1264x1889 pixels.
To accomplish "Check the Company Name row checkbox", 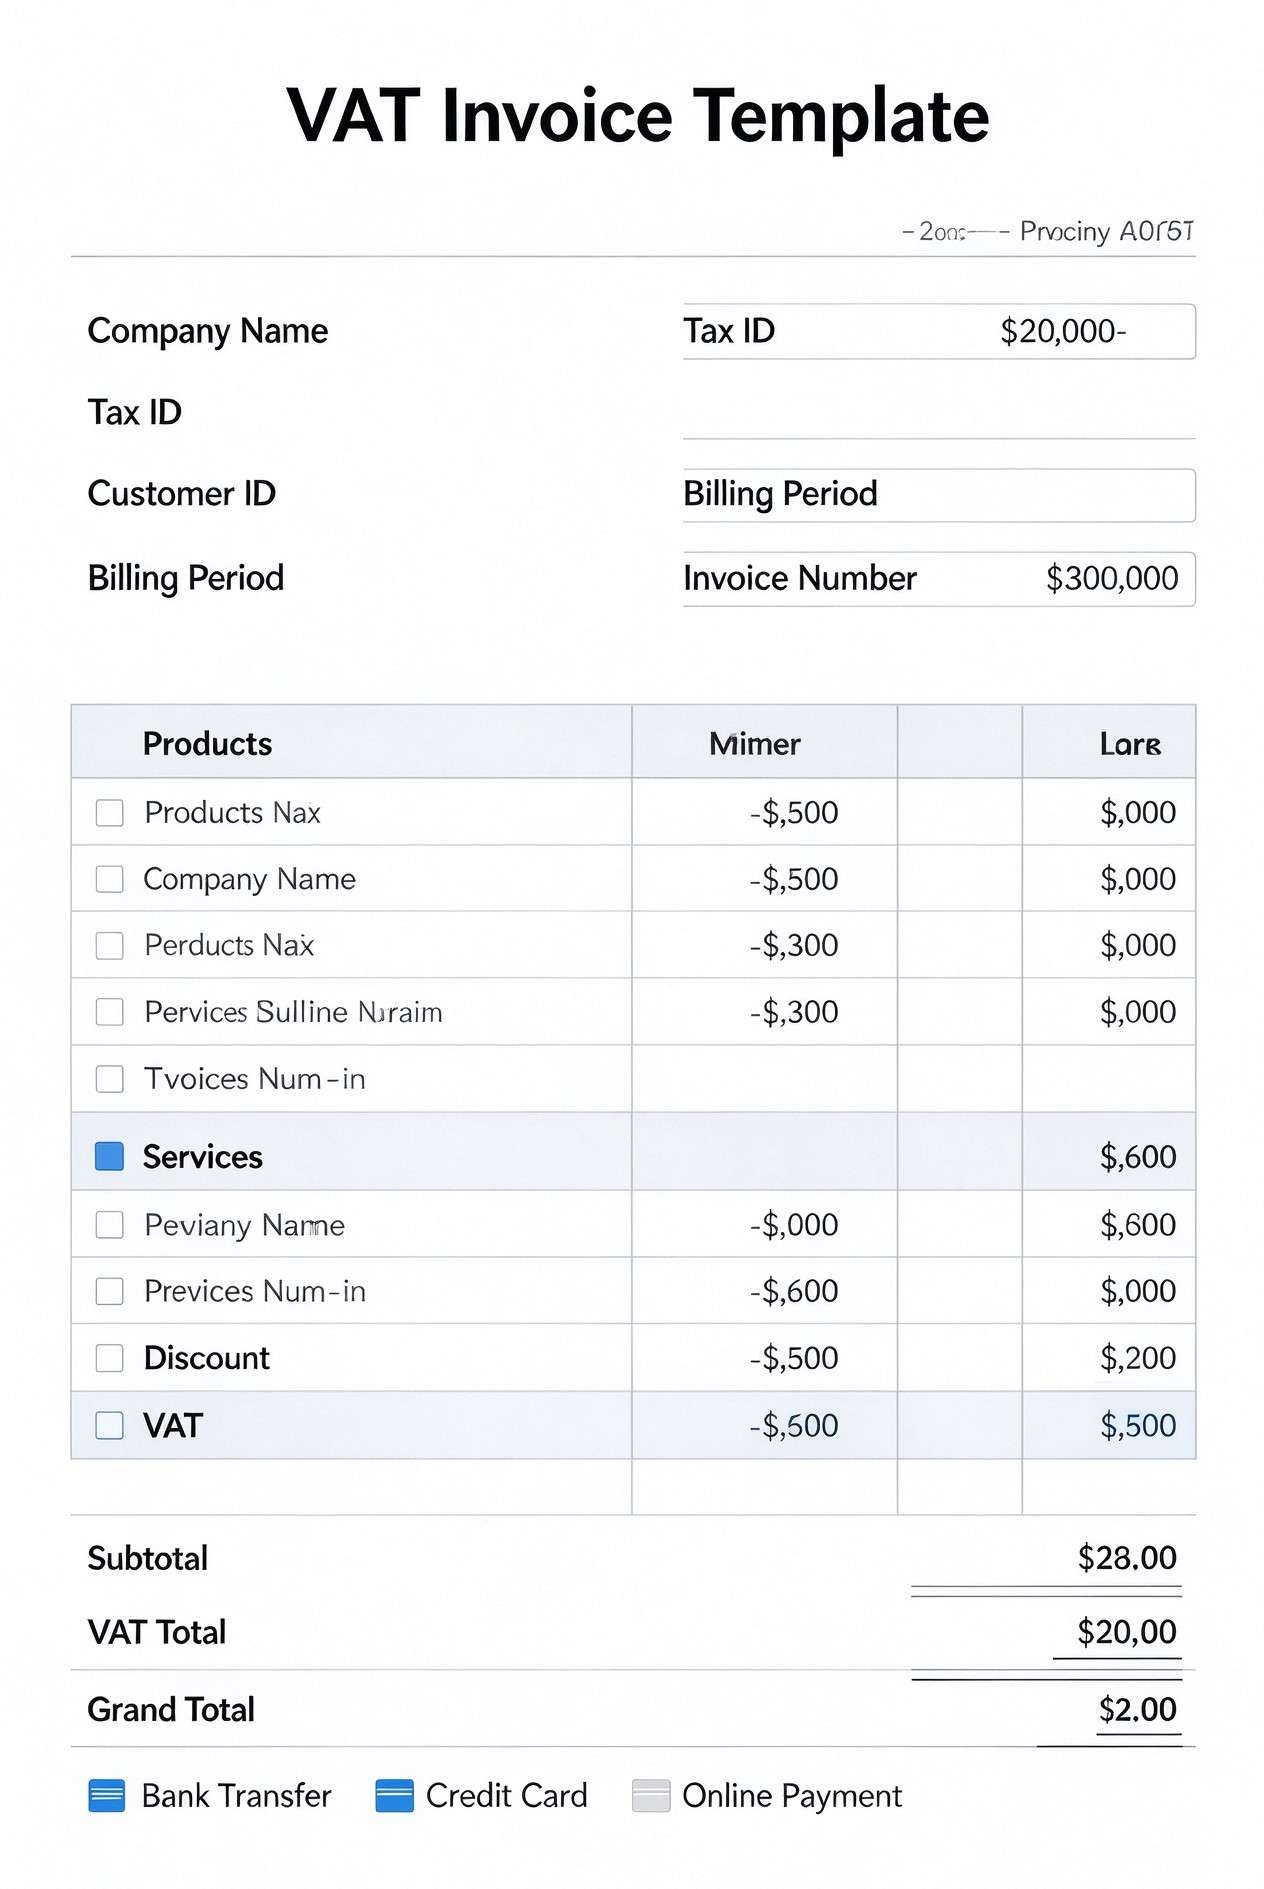I will (109, 879).
